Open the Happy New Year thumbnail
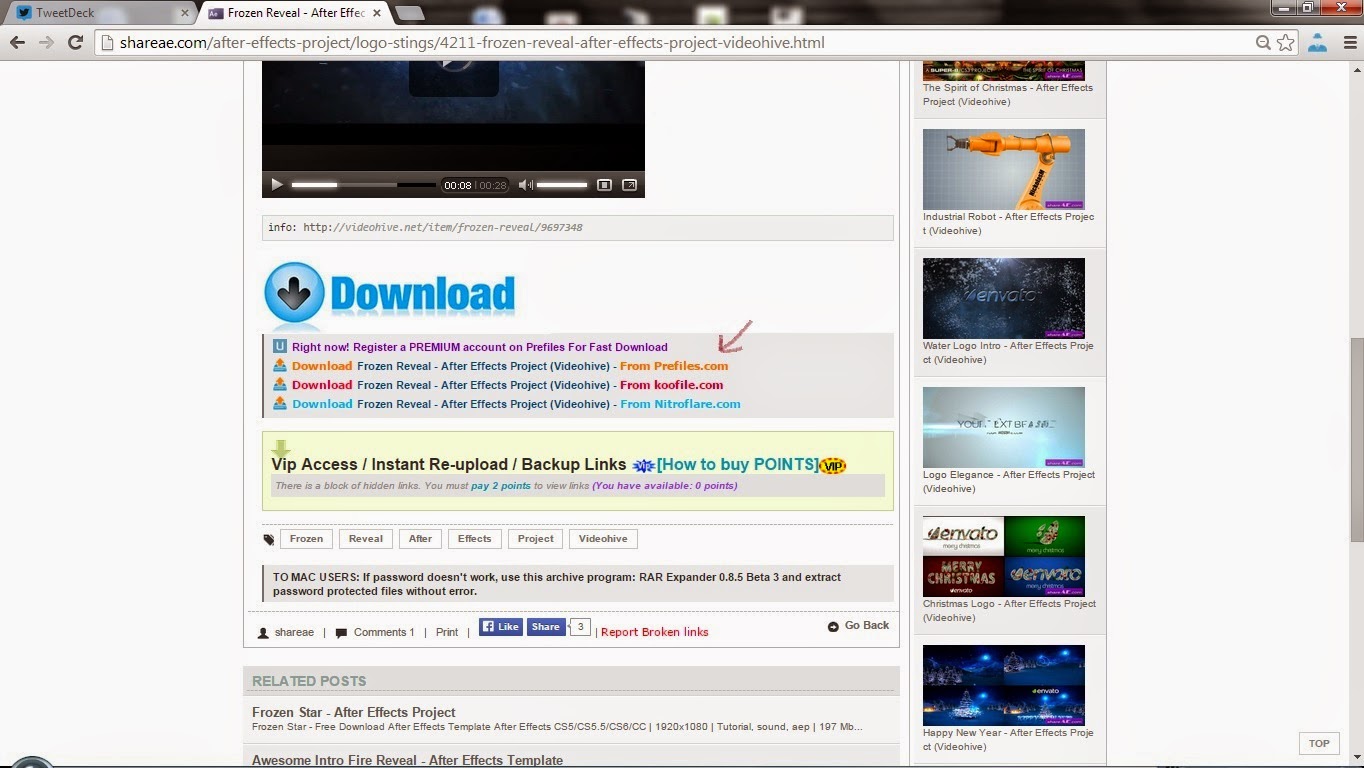 click(x=1003, y=685)
